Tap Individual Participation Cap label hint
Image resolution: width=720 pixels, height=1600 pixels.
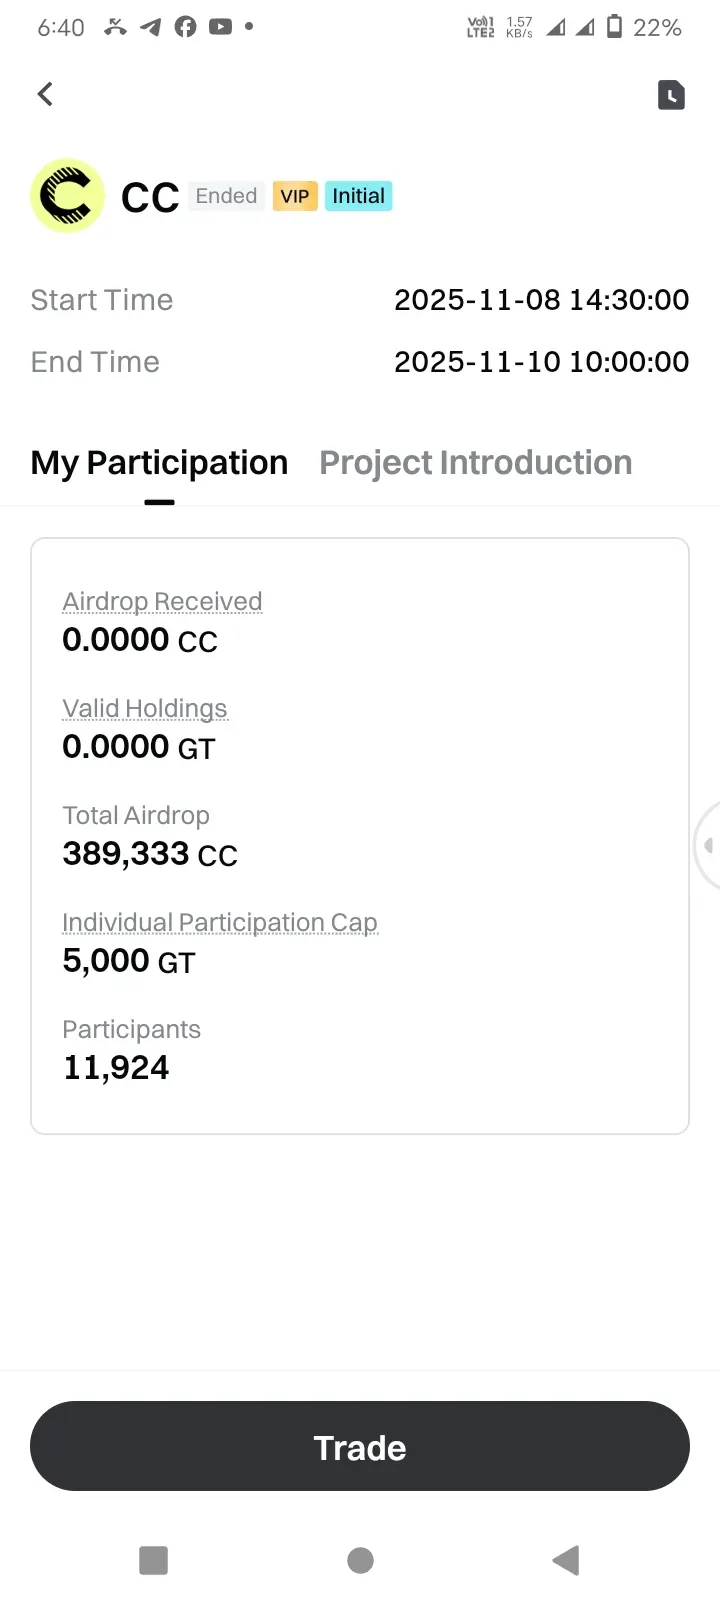(x=220, y=922)
